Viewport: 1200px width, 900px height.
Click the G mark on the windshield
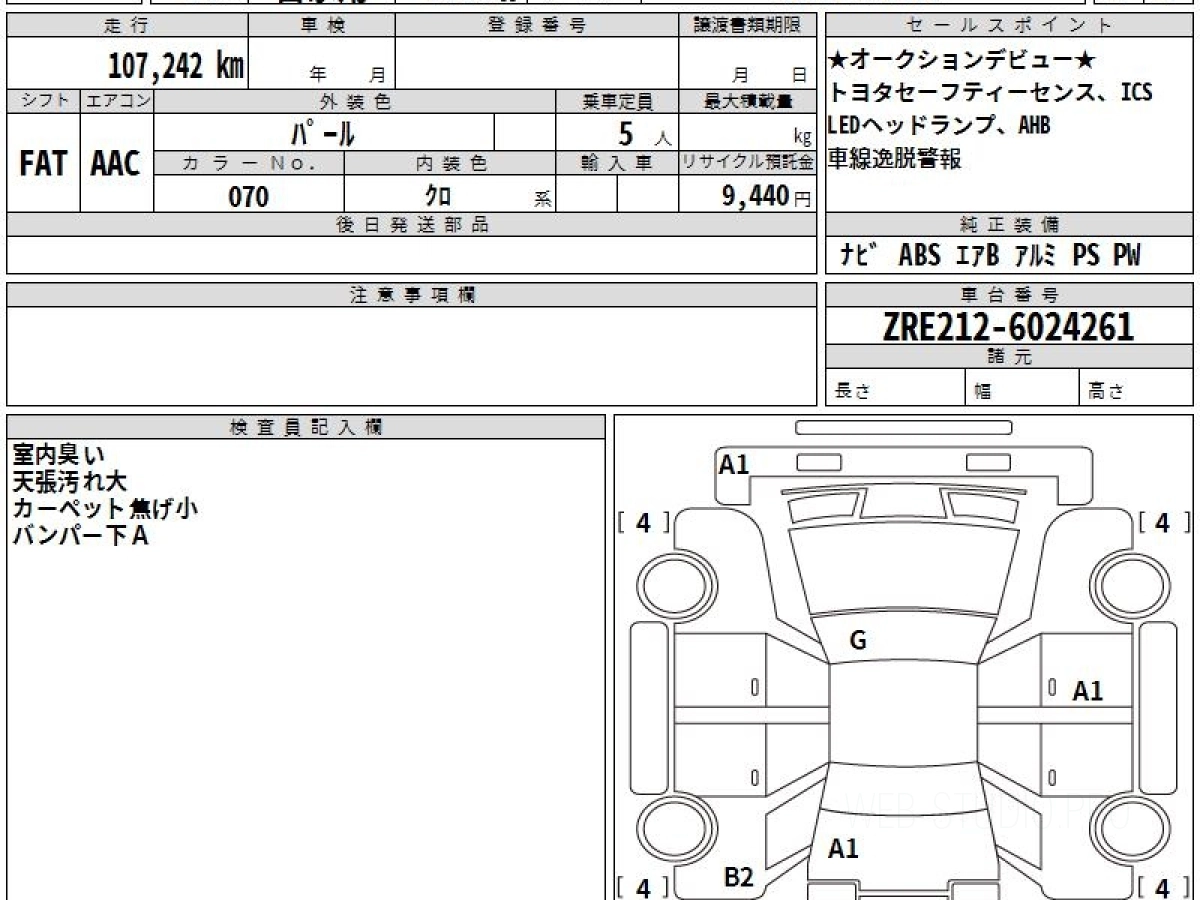[857, 642]
